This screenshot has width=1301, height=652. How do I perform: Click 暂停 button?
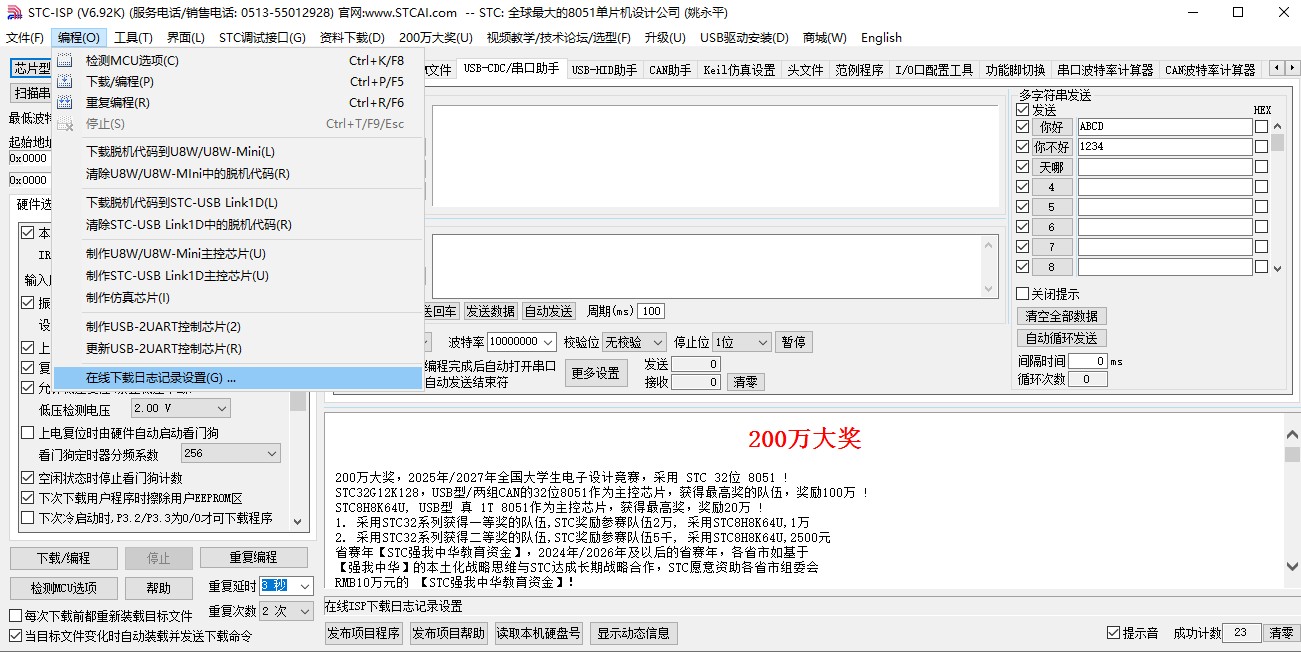click(x=793, y=342)
